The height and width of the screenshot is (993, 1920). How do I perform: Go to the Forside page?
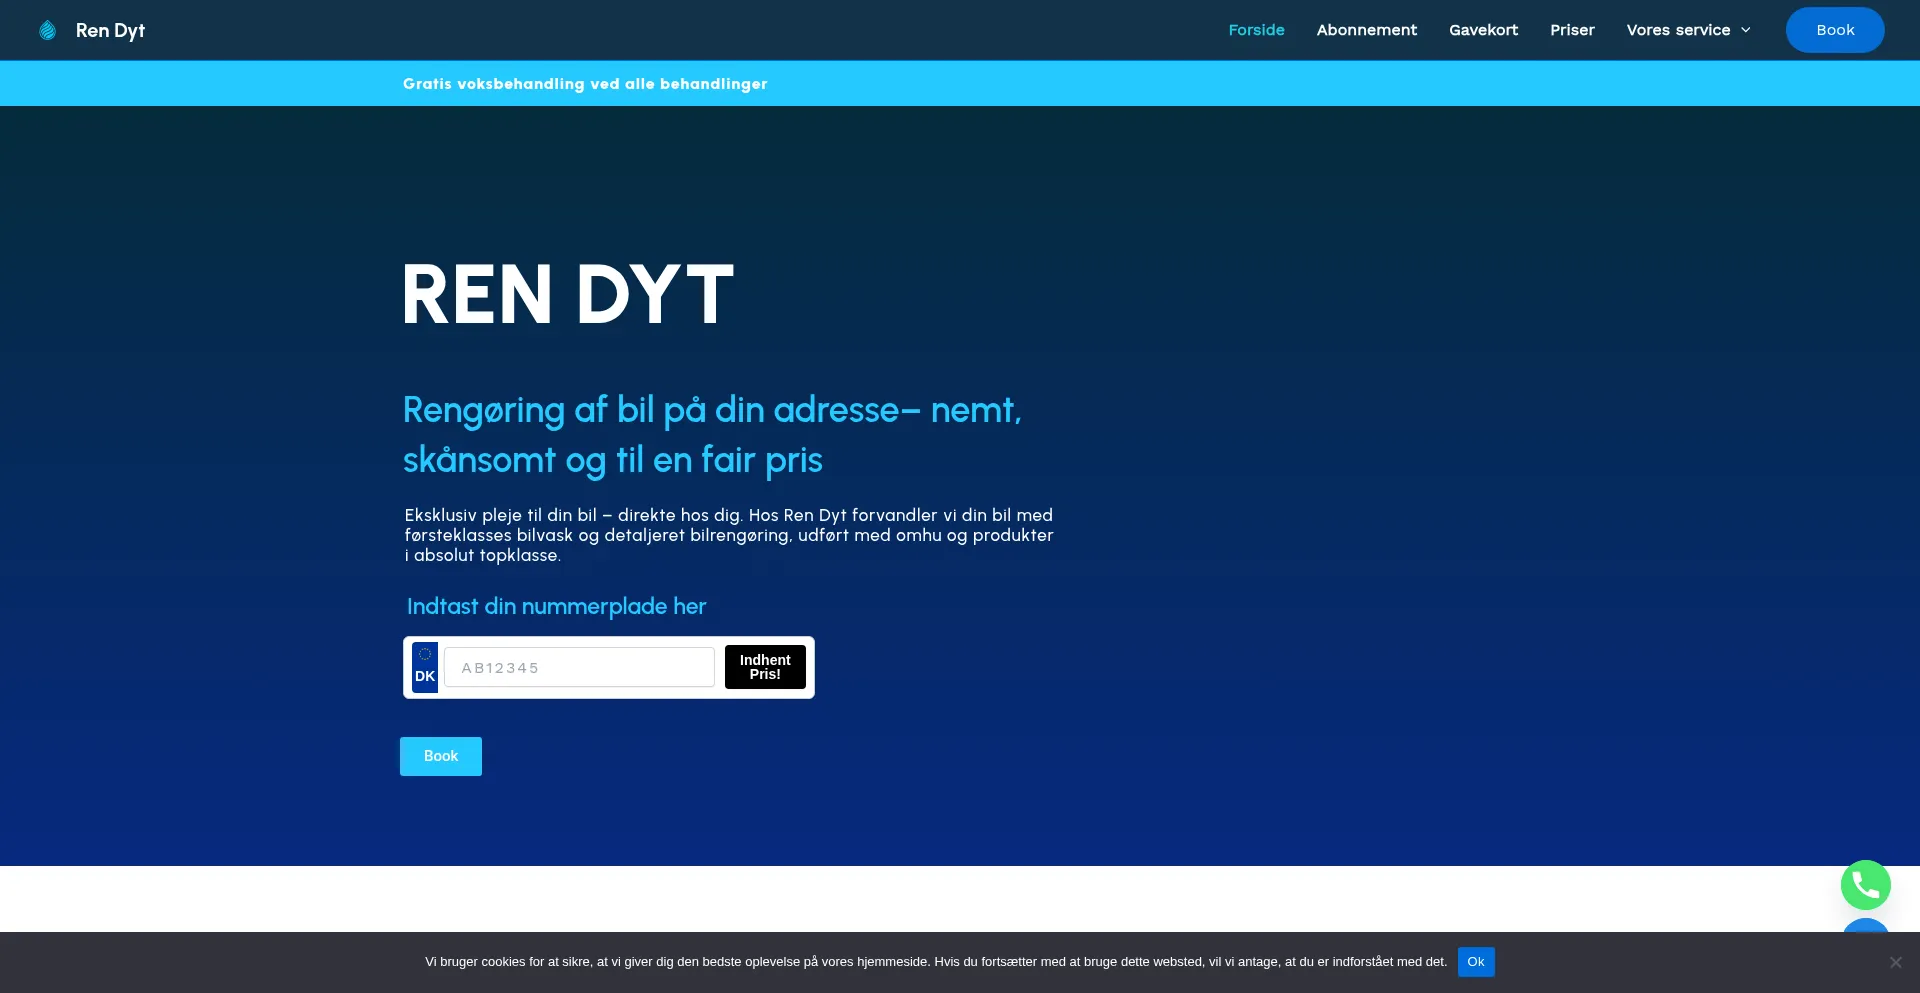tap(1256, 31)
